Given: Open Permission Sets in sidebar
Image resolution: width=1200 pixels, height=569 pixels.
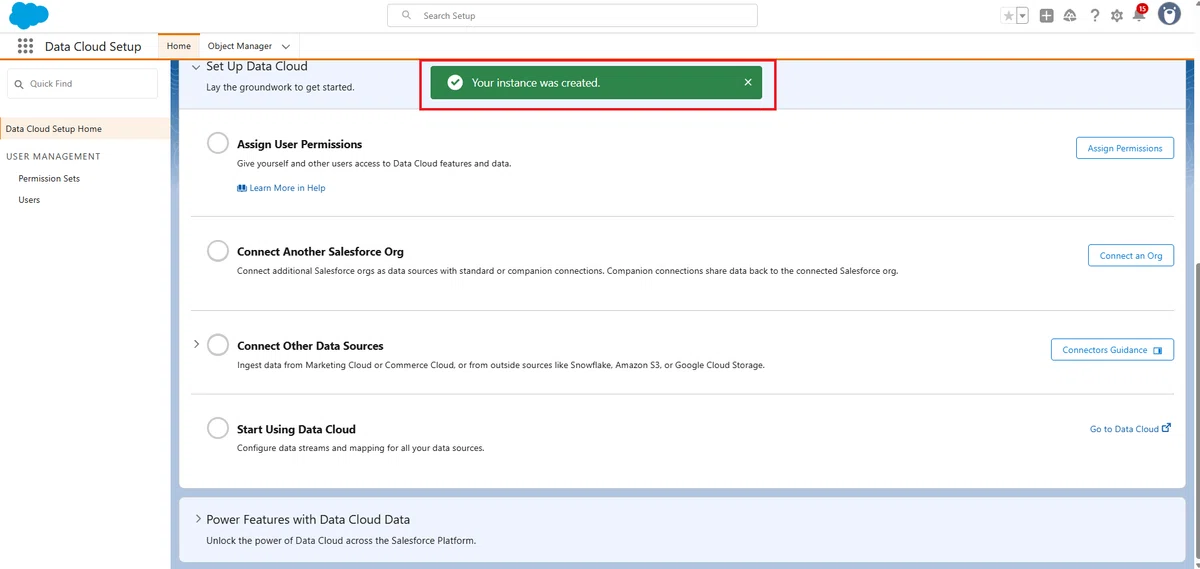Looking at the screenshot, I should [x=49, y=178].
